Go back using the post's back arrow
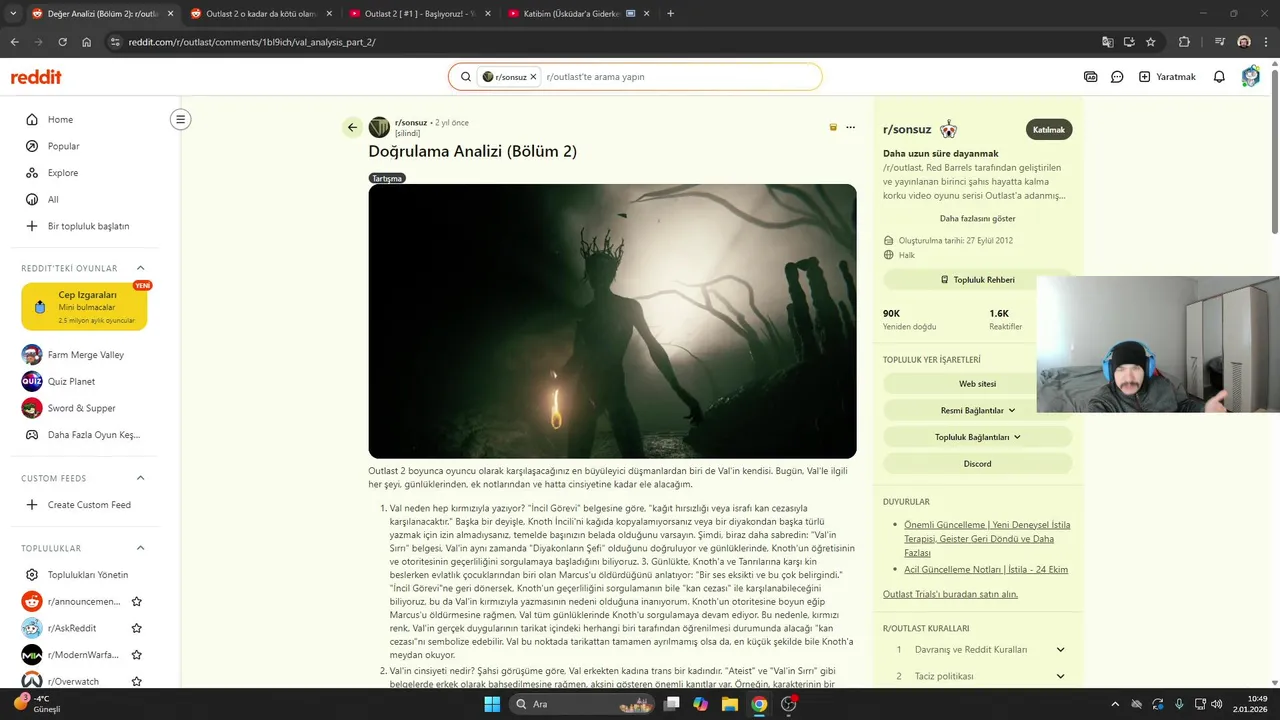The image size is (1280, 720). [352, 127]
